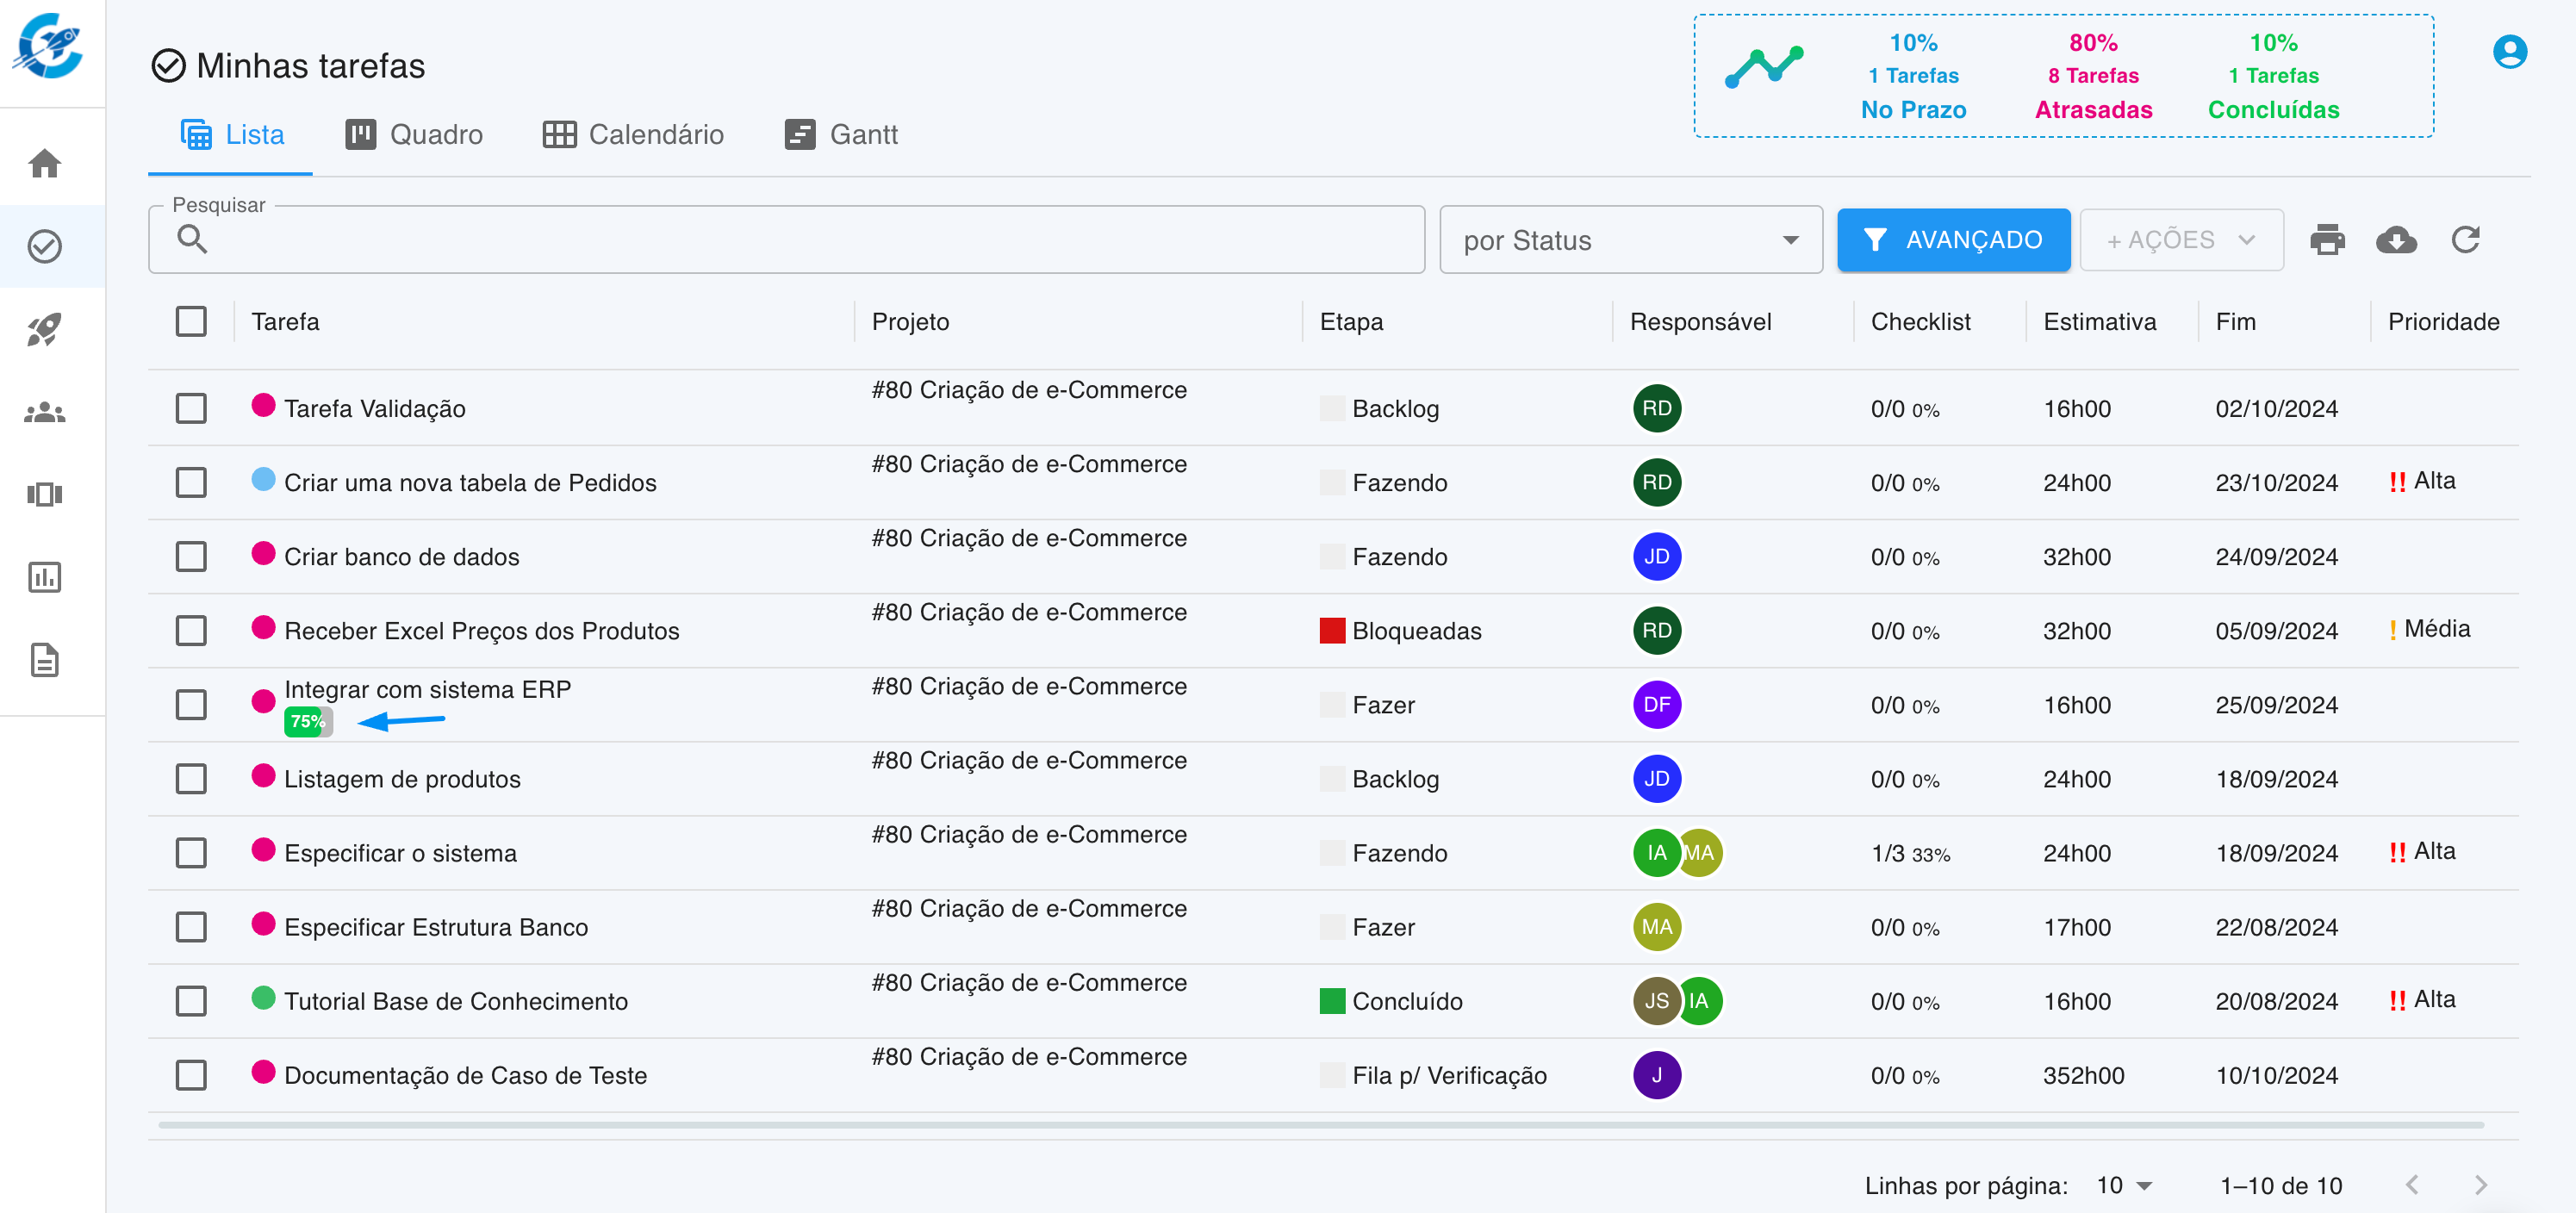This screenshot has height=1213, width=2576.
Task: Click the print icon
Action: [2327, 240]
